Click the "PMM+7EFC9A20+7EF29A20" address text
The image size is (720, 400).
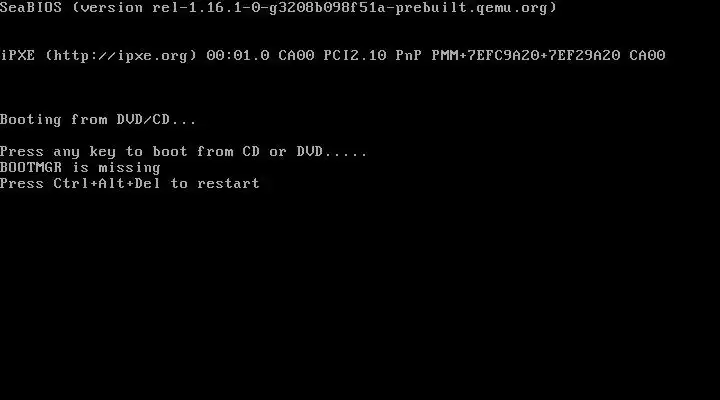[x=526, y=56]
